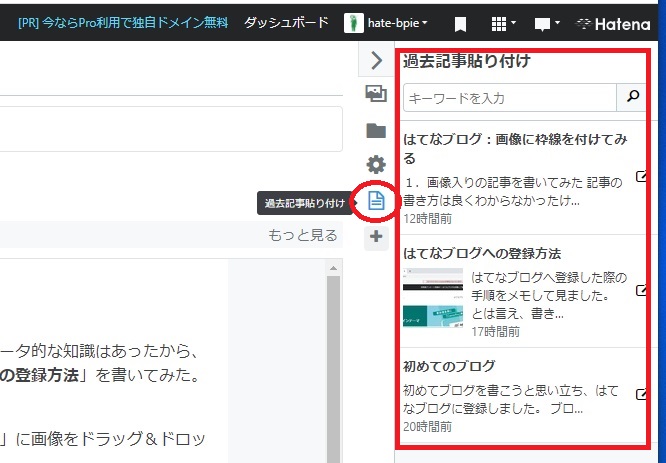
Task: Click the 過去記事貼り付け panel heading
Action: click(467, 61)
